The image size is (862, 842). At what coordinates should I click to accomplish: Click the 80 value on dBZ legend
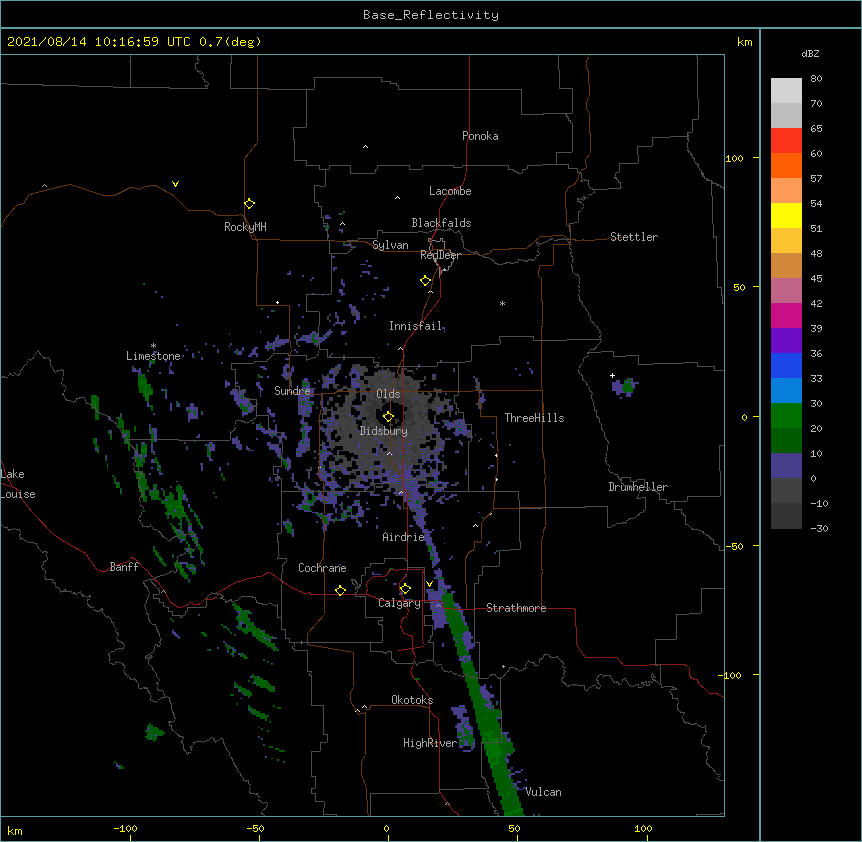816,79
